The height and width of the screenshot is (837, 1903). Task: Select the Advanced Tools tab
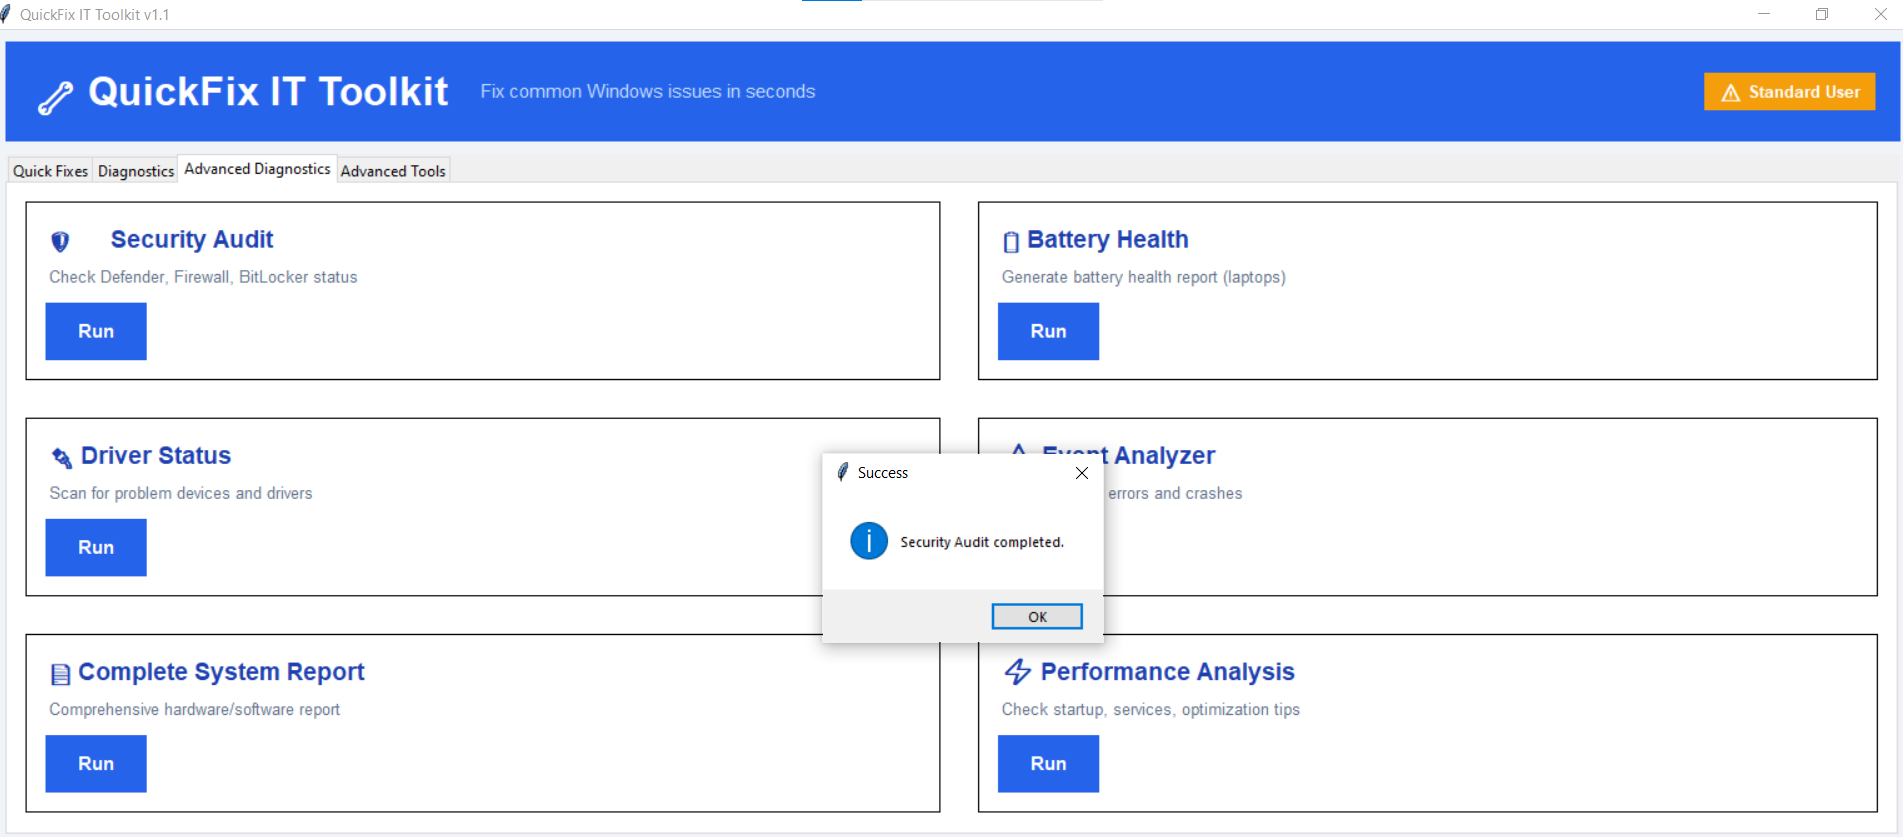[x=393, y=171]
